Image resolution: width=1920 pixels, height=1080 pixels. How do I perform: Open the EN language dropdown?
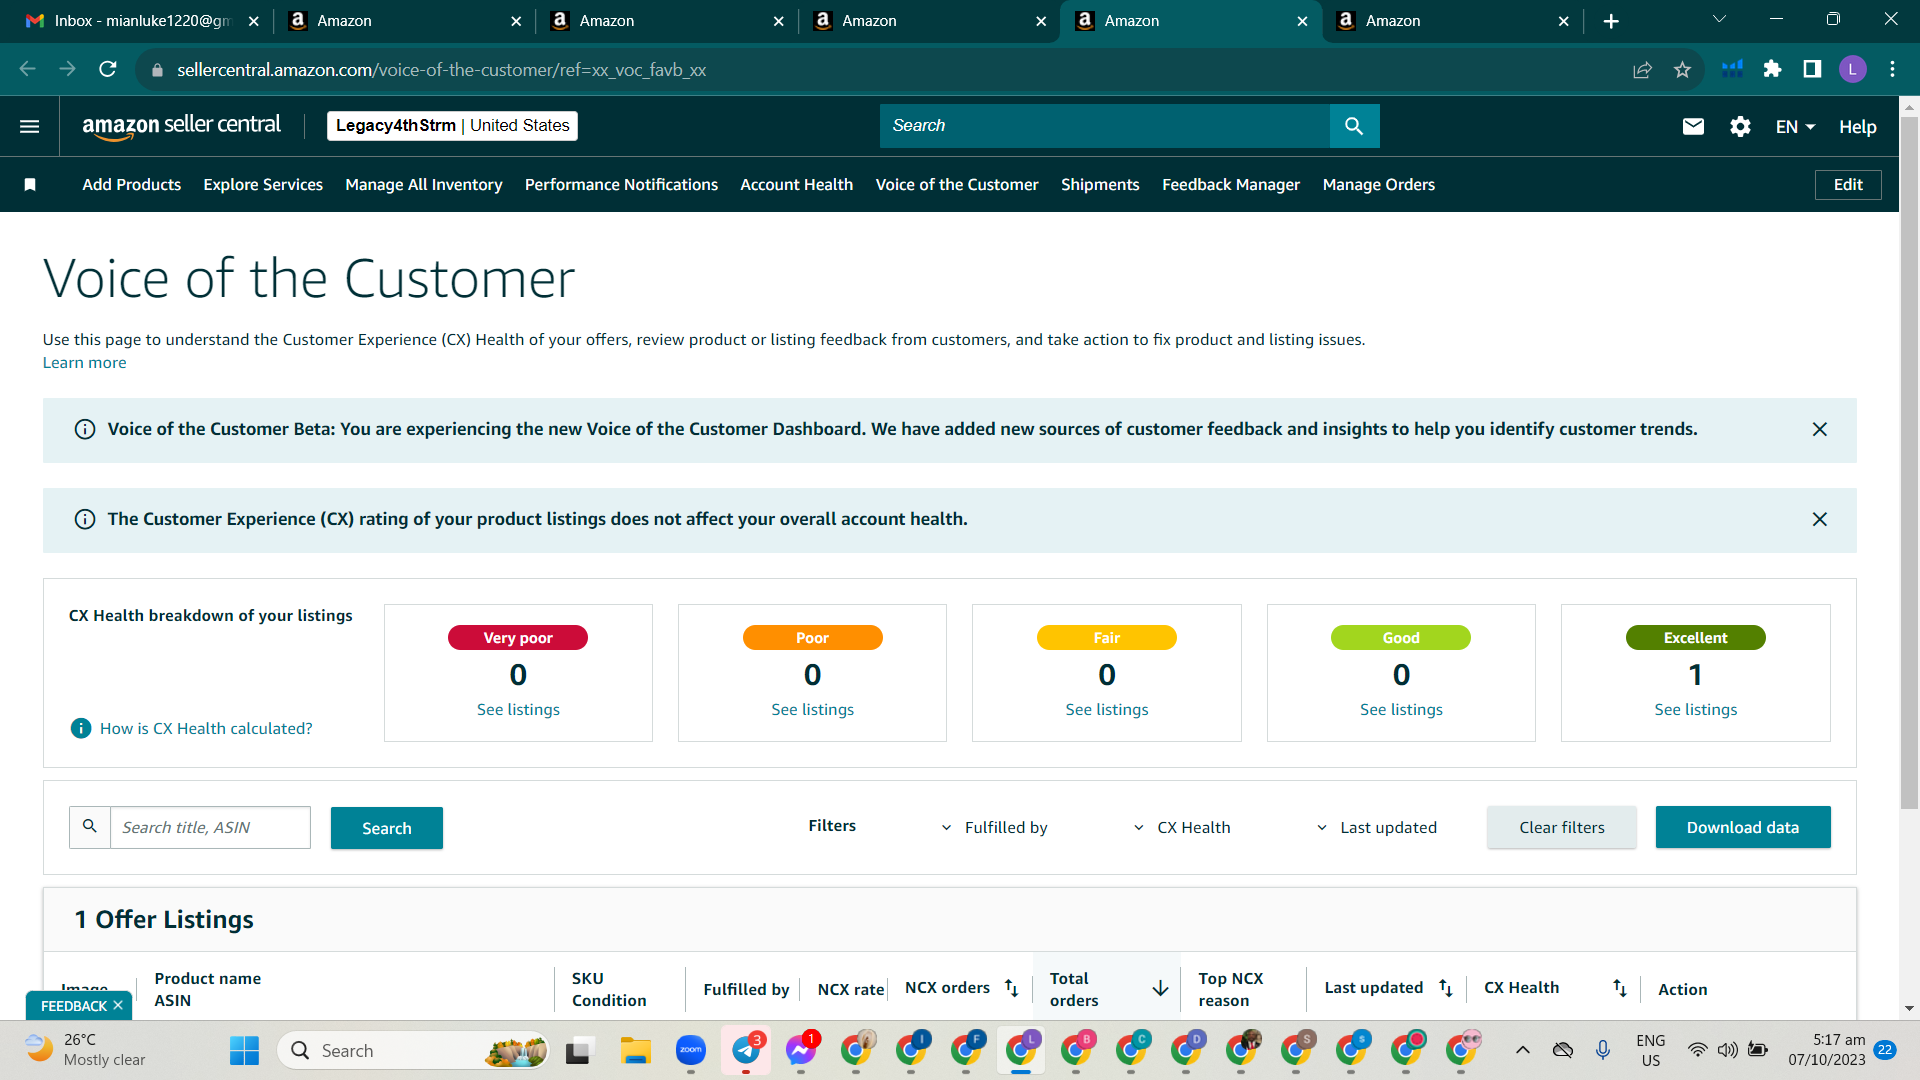pos(1795,127)
